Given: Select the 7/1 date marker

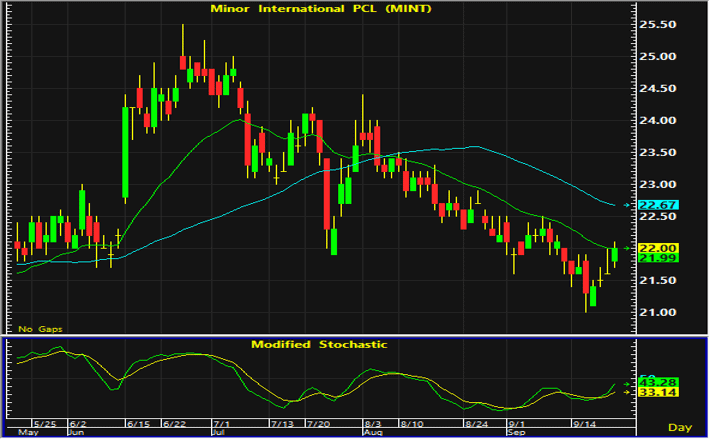Looking at the screenshot, I should coord(221,424).
